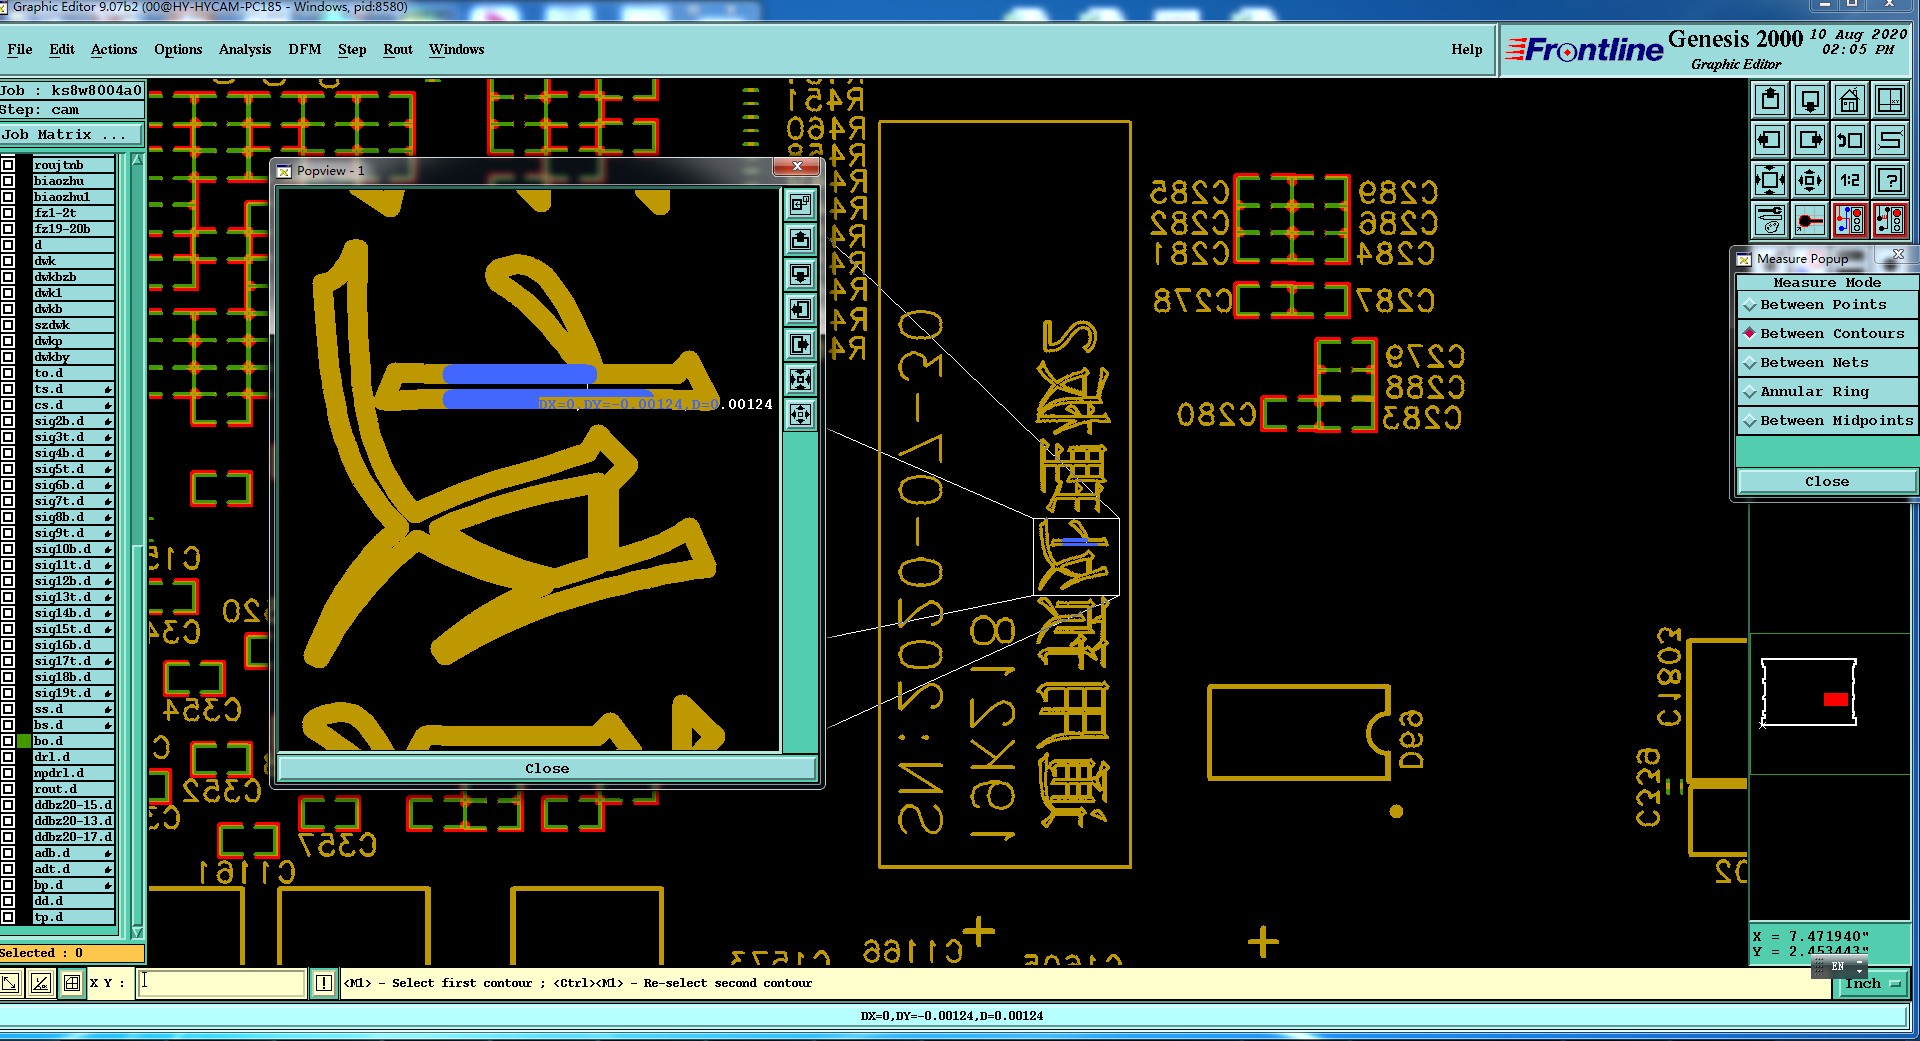Open the Job Matrix ... button
This screenshot has height=1041, width=1920.
tap(71, 135)
